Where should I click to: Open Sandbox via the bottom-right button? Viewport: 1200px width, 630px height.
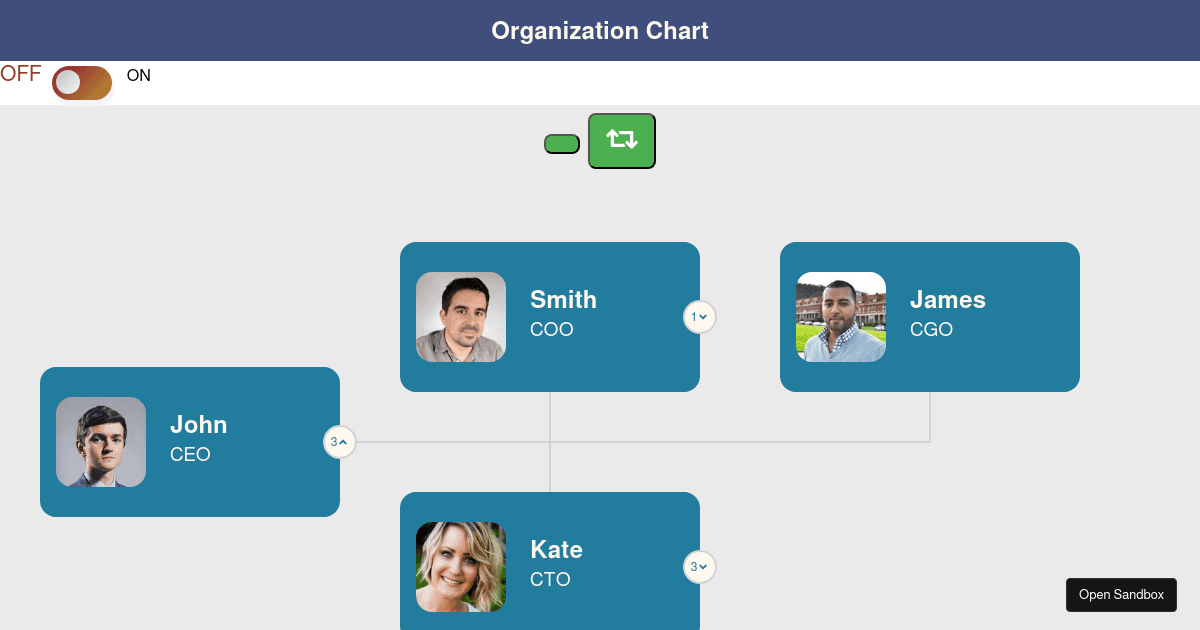click(x=1121, y=594)
